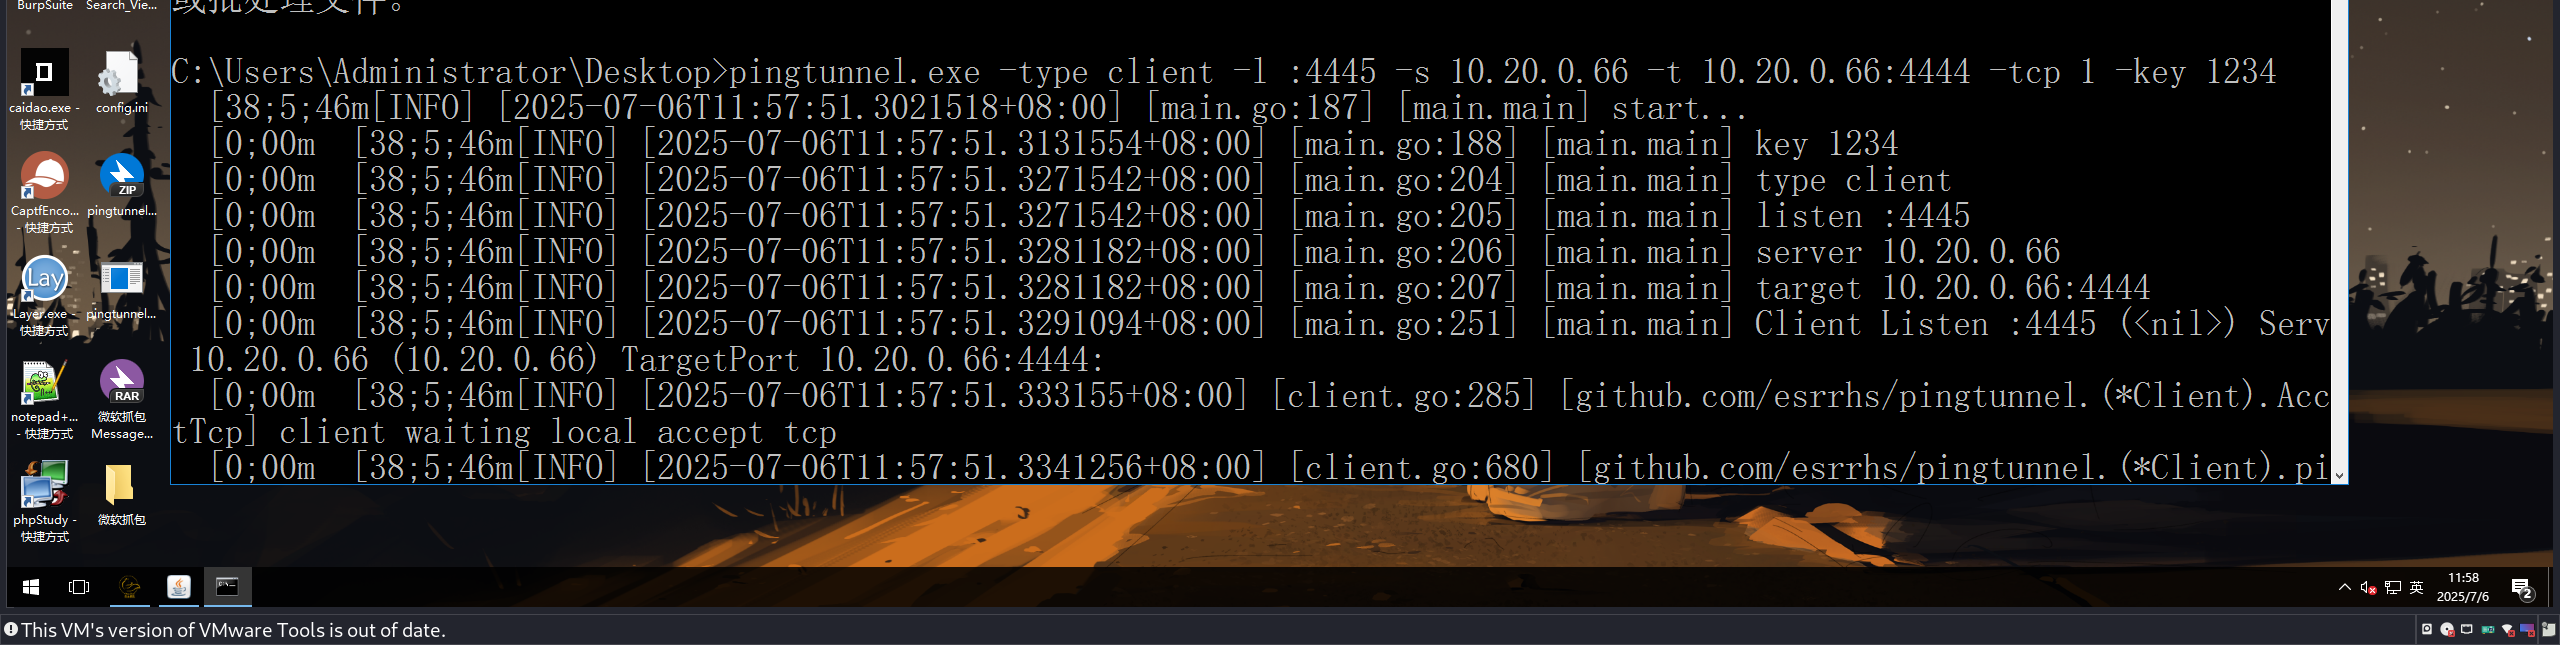Open the Windows Start menu

[31, 587]
